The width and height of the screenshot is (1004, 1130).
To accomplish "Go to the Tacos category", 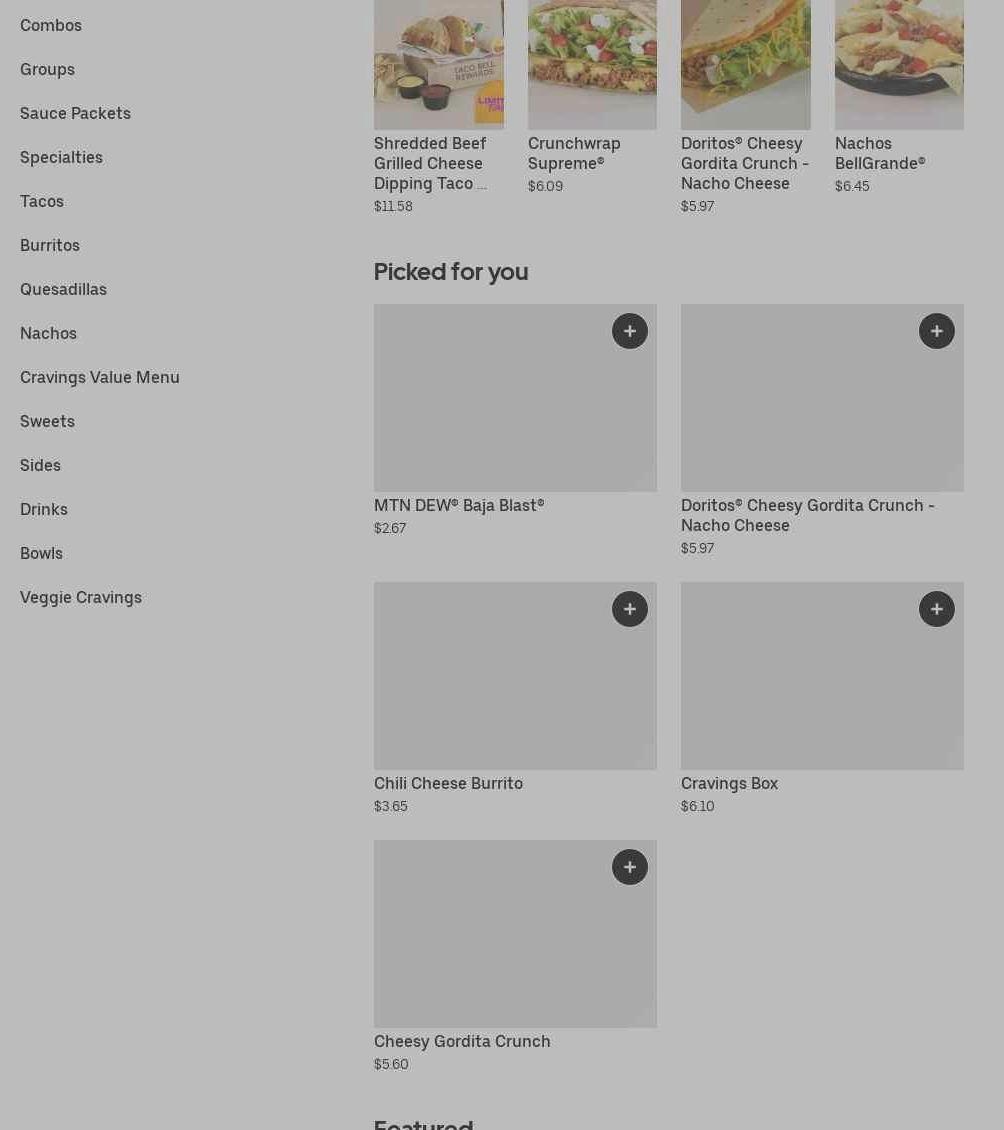I will (42, 201).
